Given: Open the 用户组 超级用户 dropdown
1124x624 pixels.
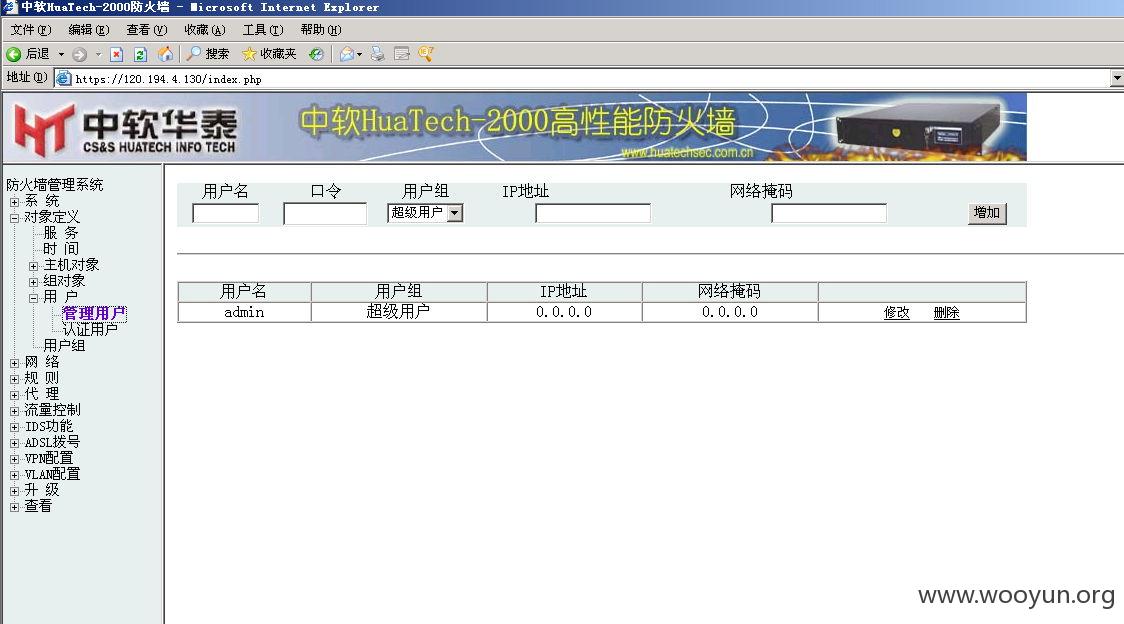Looking at the screenshot, I should (x=425, y=213).
